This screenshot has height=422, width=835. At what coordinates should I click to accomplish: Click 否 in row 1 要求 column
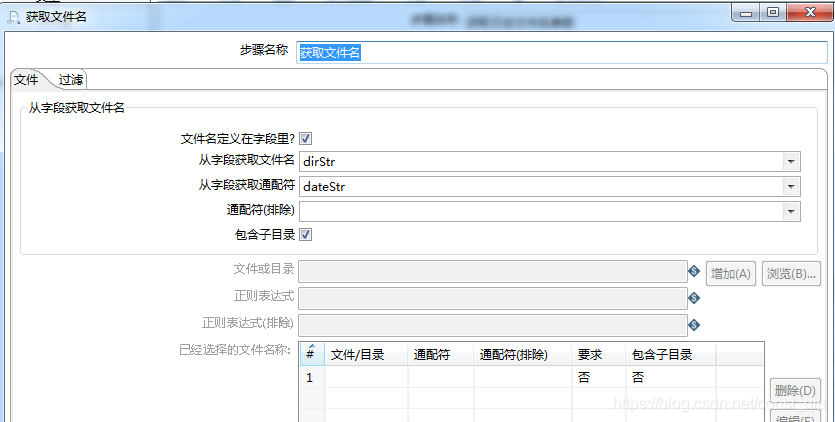(x=584, y=377)
